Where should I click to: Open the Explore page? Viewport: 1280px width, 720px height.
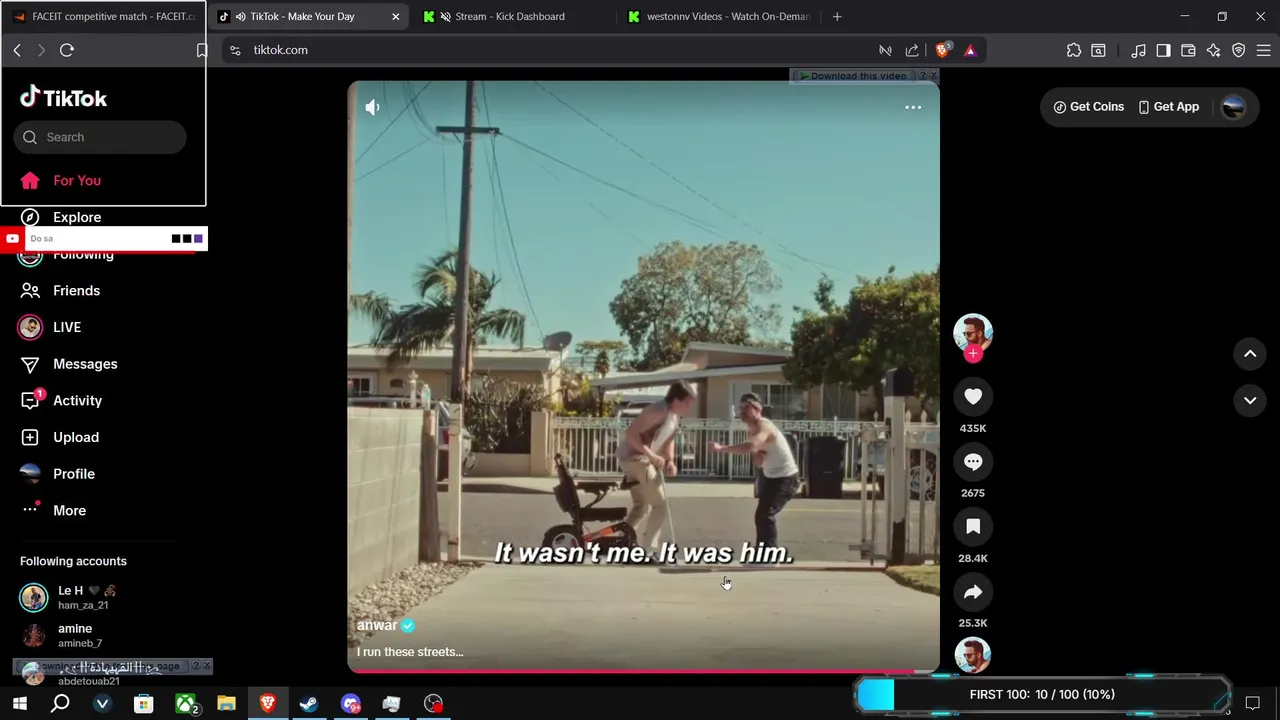click(x=61, y=217)
